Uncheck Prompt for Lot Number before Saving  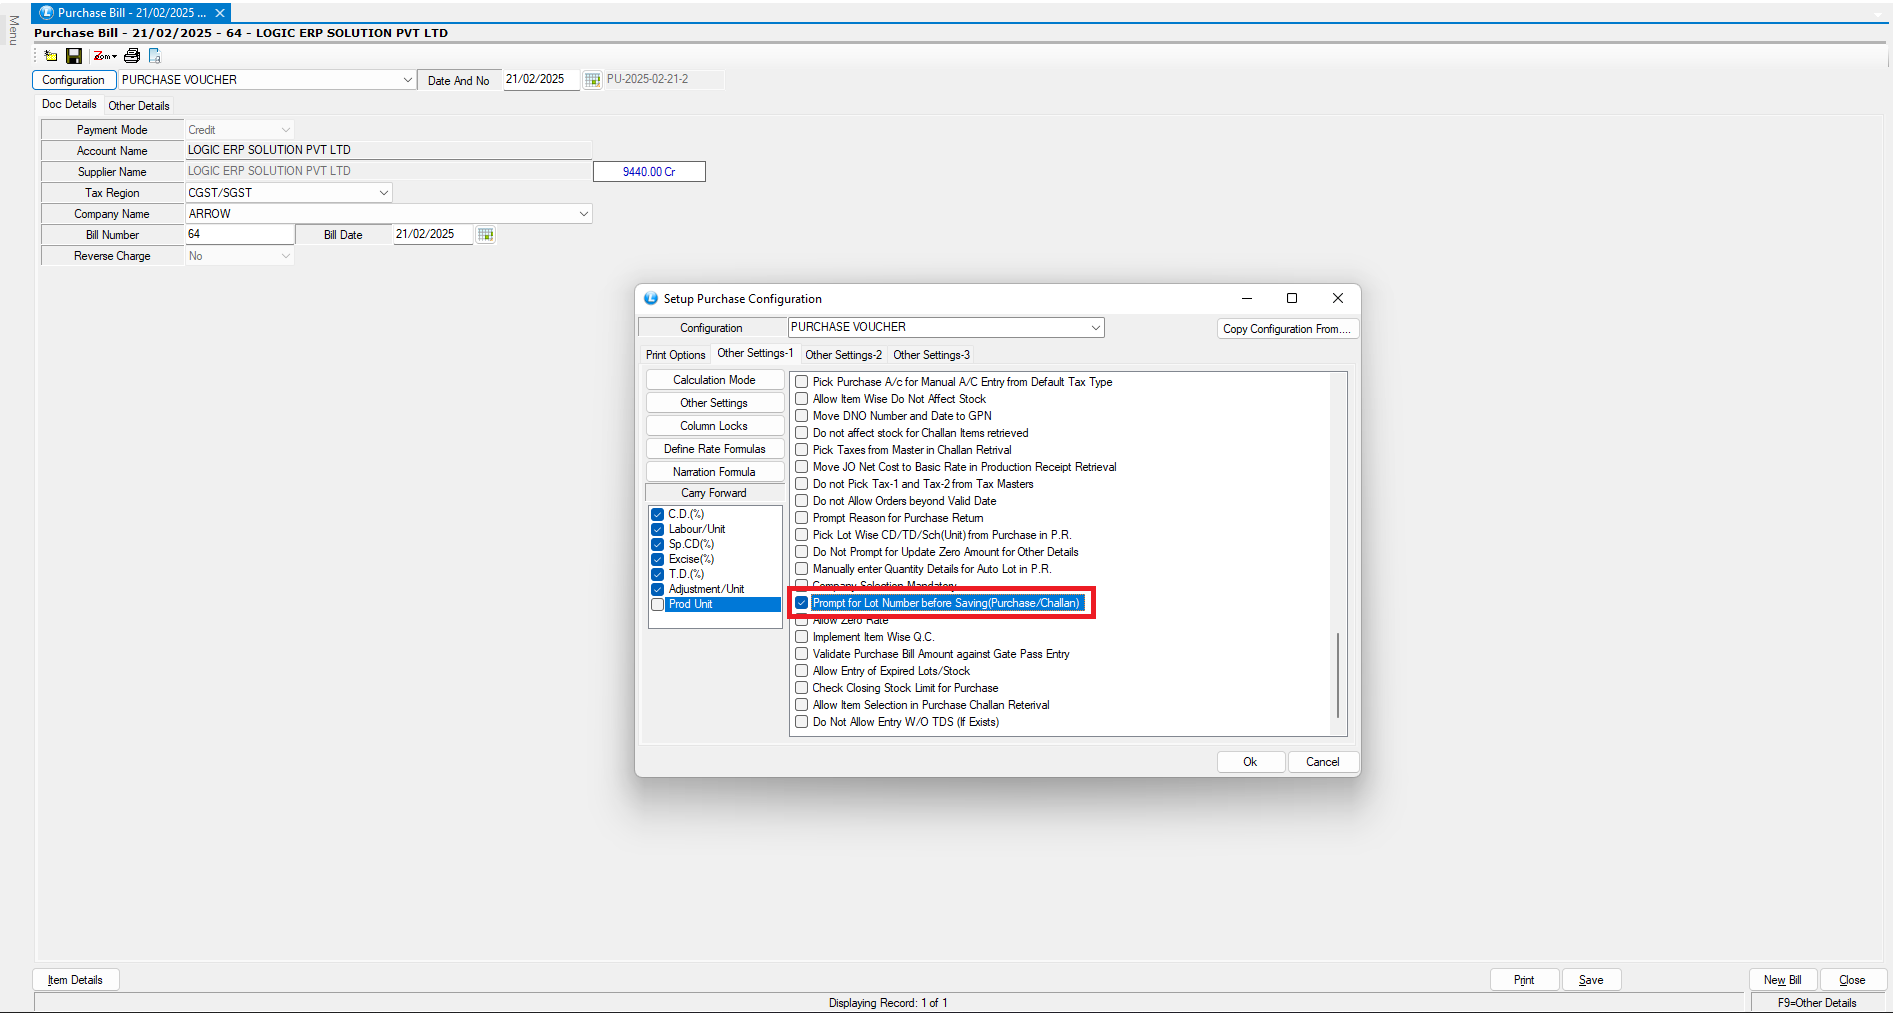802,603
